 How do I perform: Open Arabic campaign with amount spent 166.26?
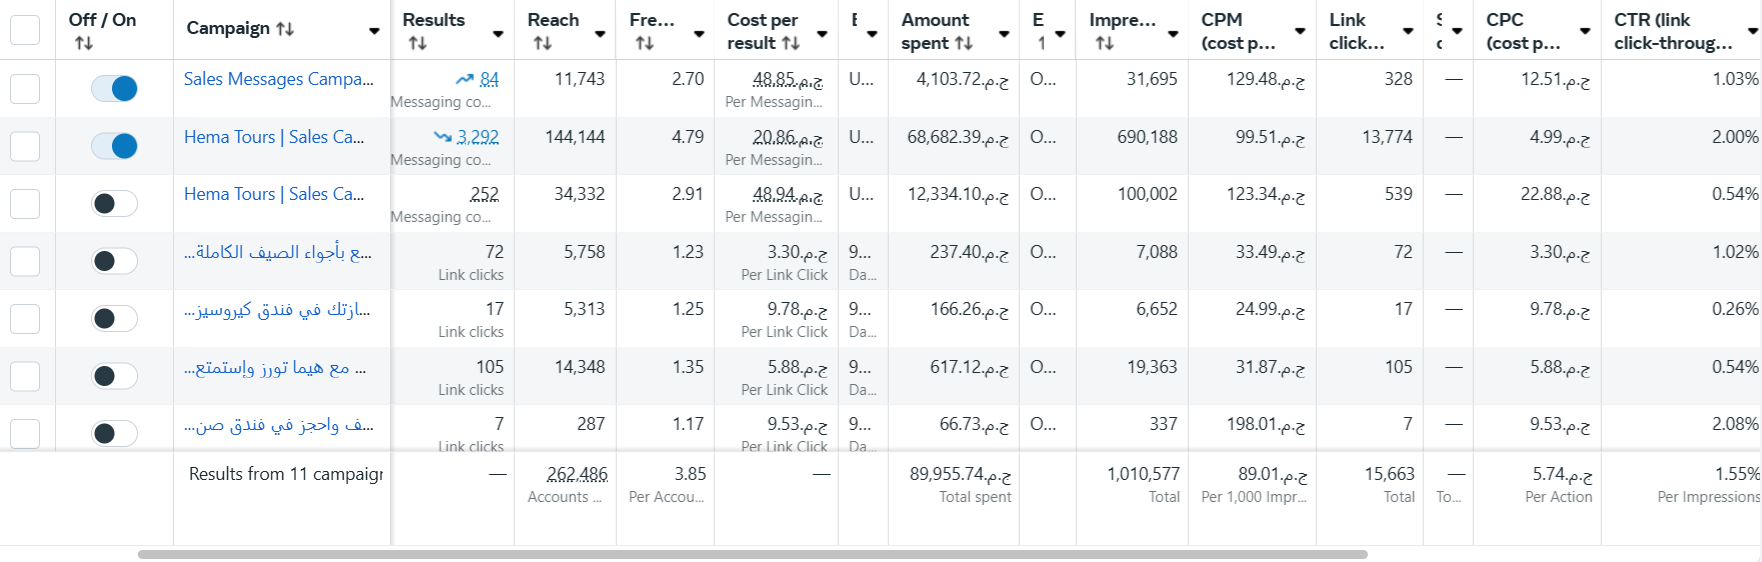(x=277, y=309)
